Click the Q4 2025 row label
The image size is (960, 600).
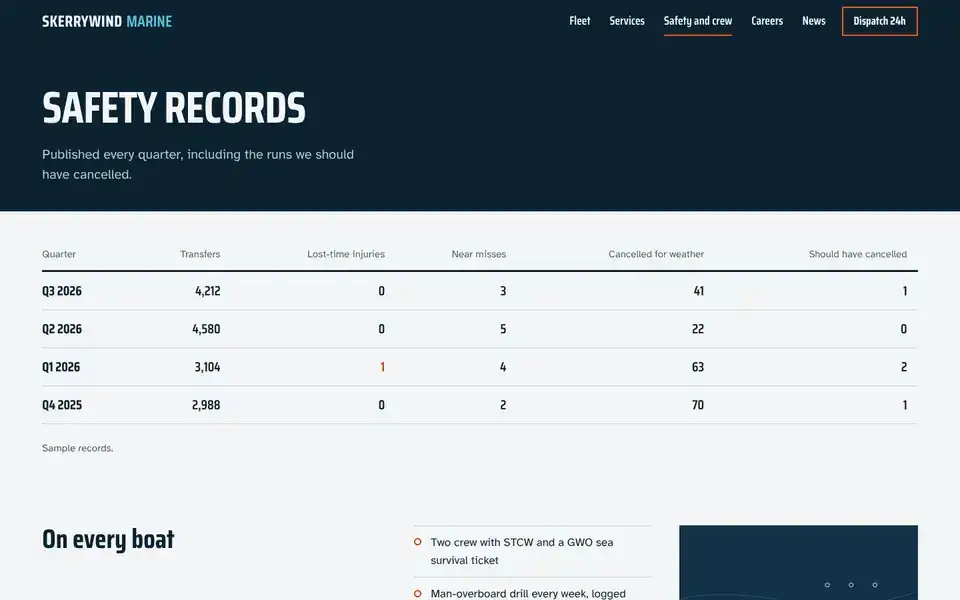(62, 405)
